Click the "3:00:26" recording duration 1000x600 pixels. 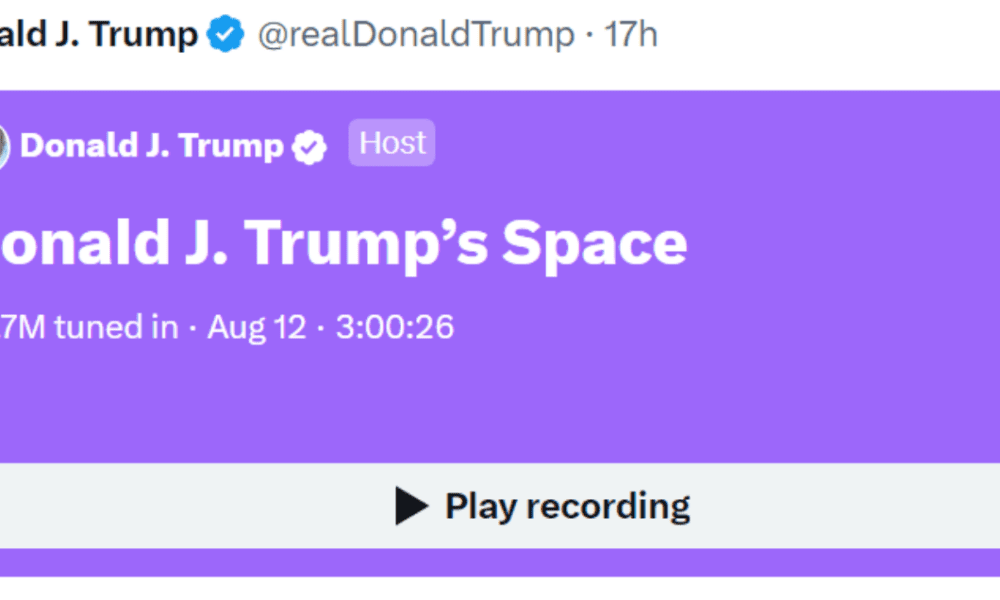(x=394, y=327)
